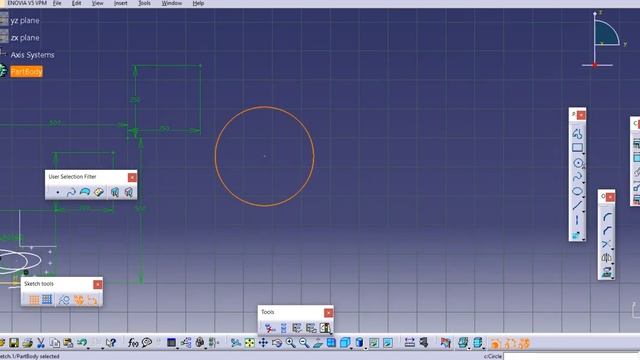
Task: Select the Line sketch tool
Action: (x=577, y=205)
